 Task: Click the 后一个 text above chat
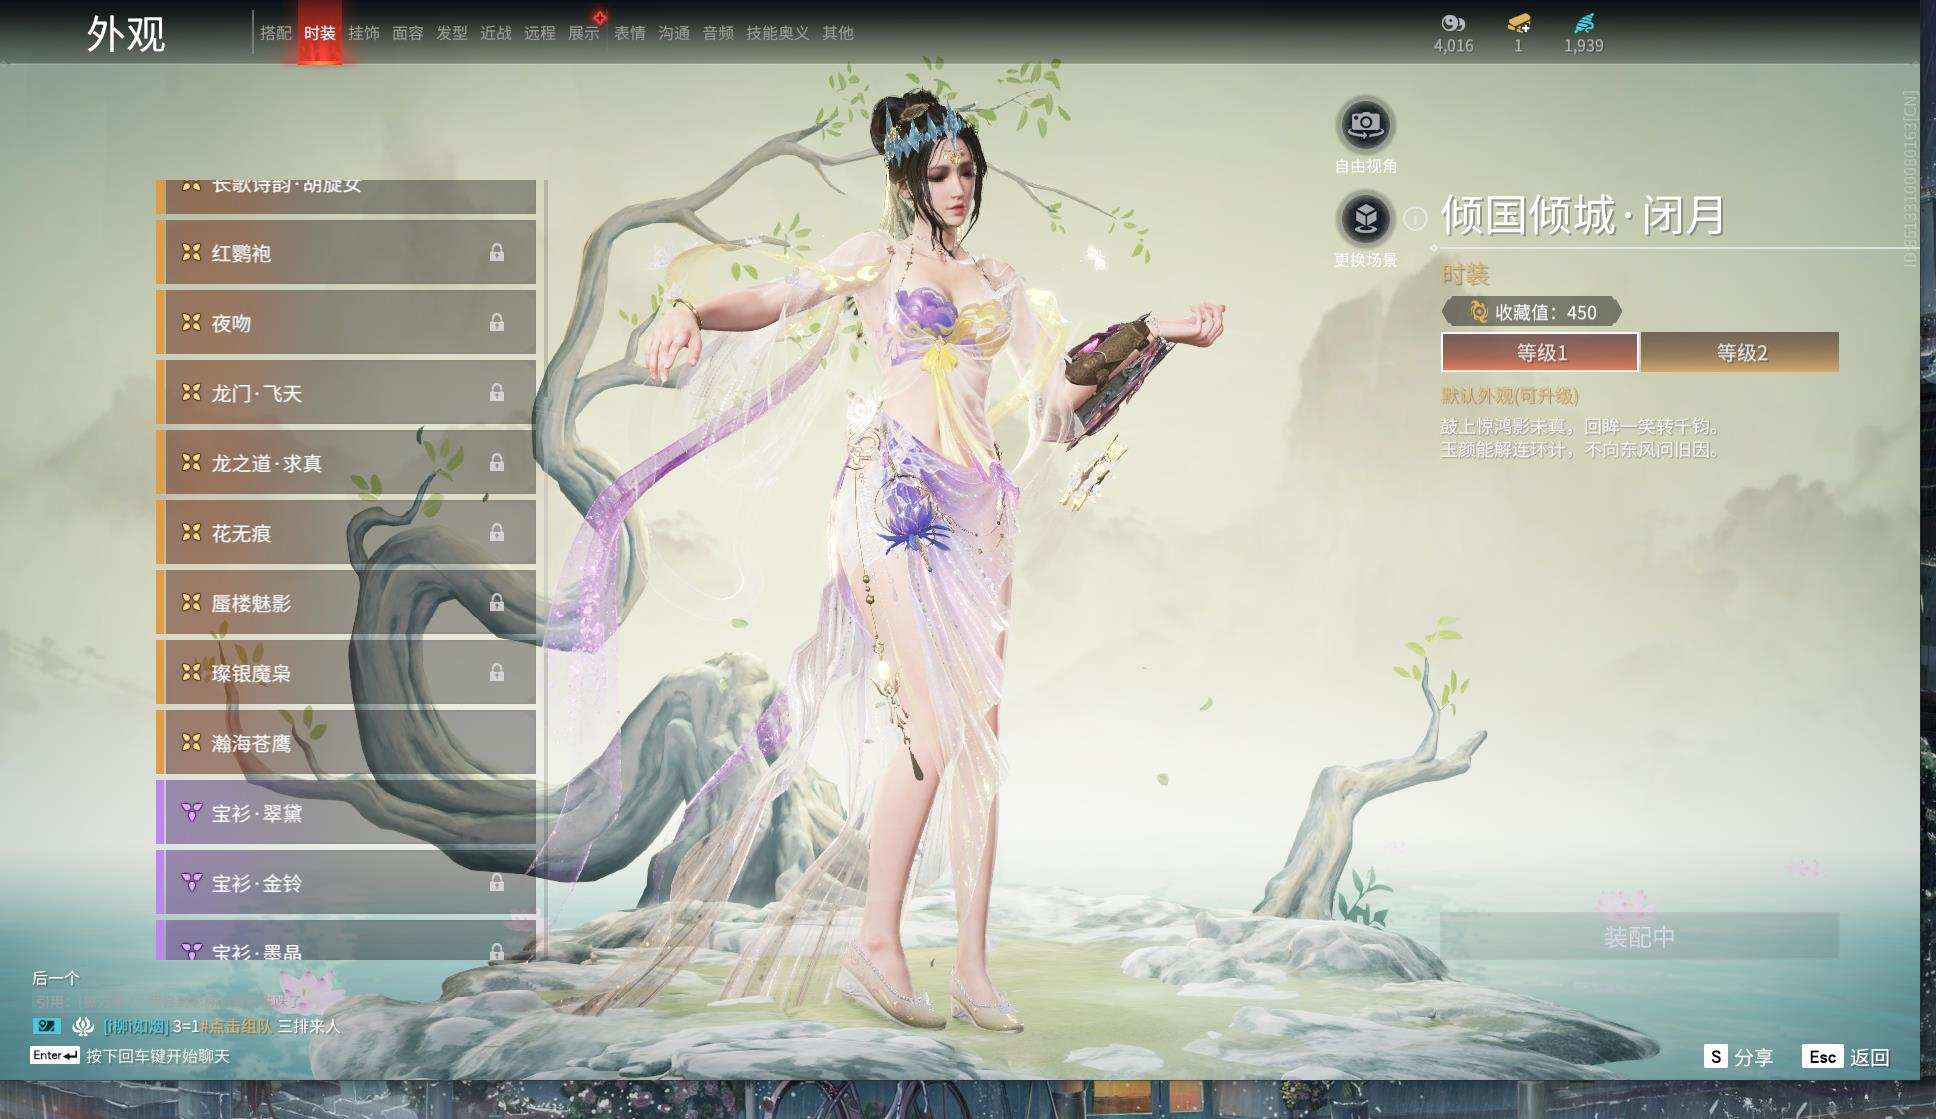pos(56,978)
